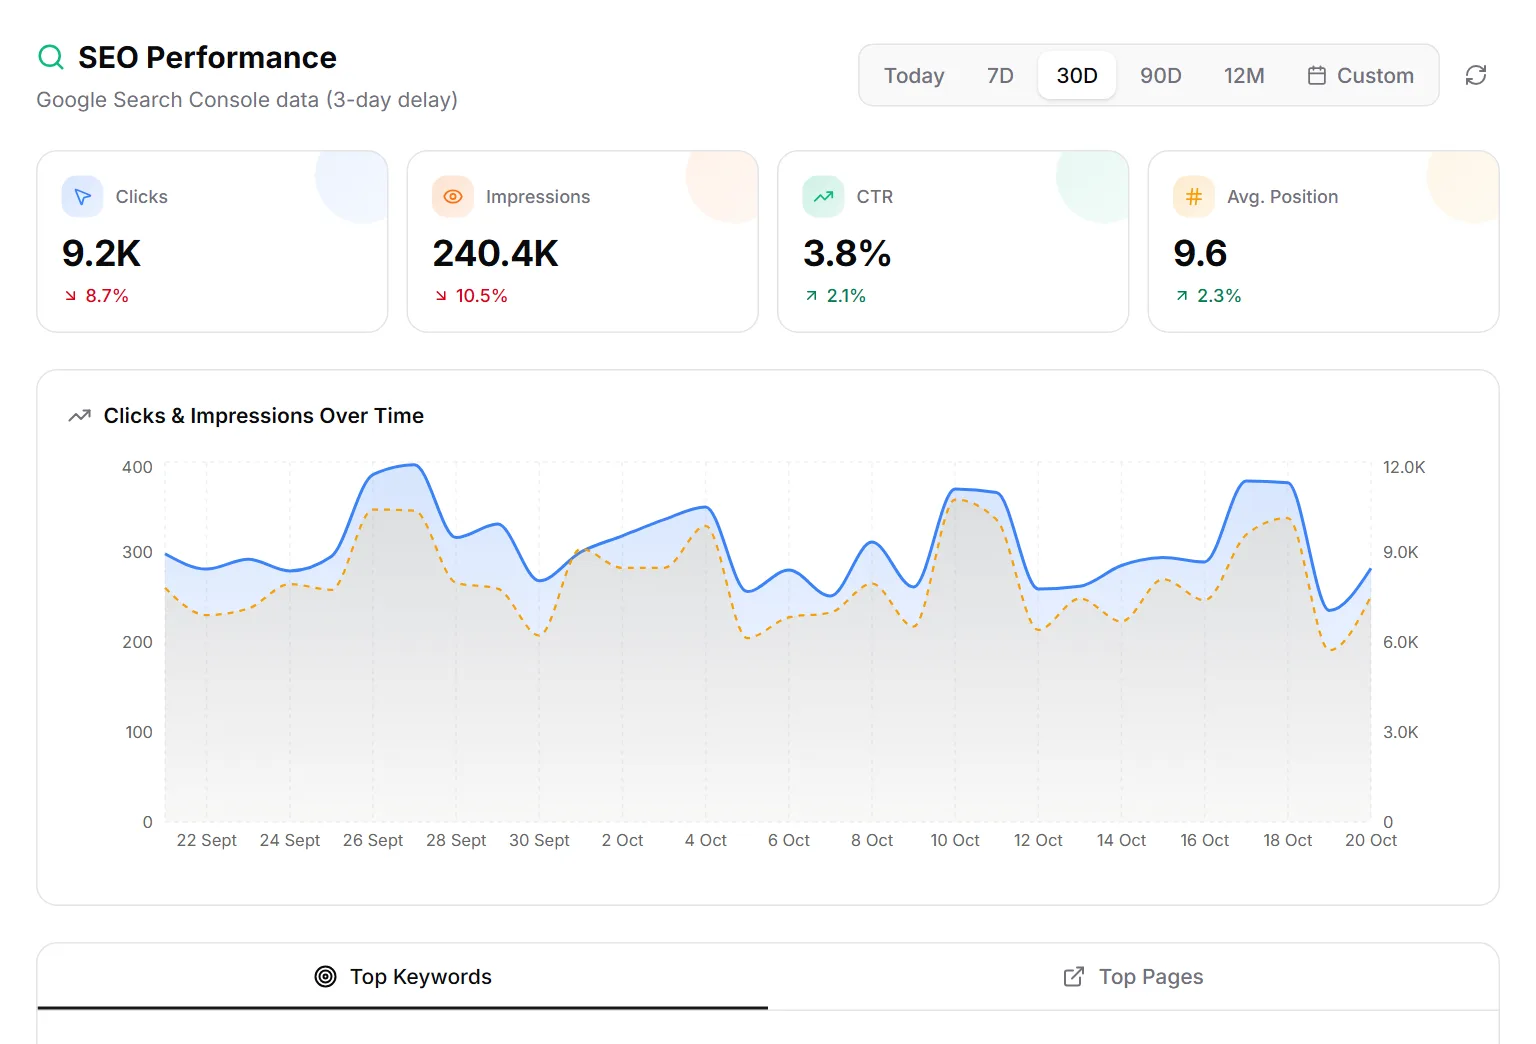The height and width of the screenshot is (1044, 1536).
Task: Click the 12.0K right axis label
Action: click(x=1404, y=468)
